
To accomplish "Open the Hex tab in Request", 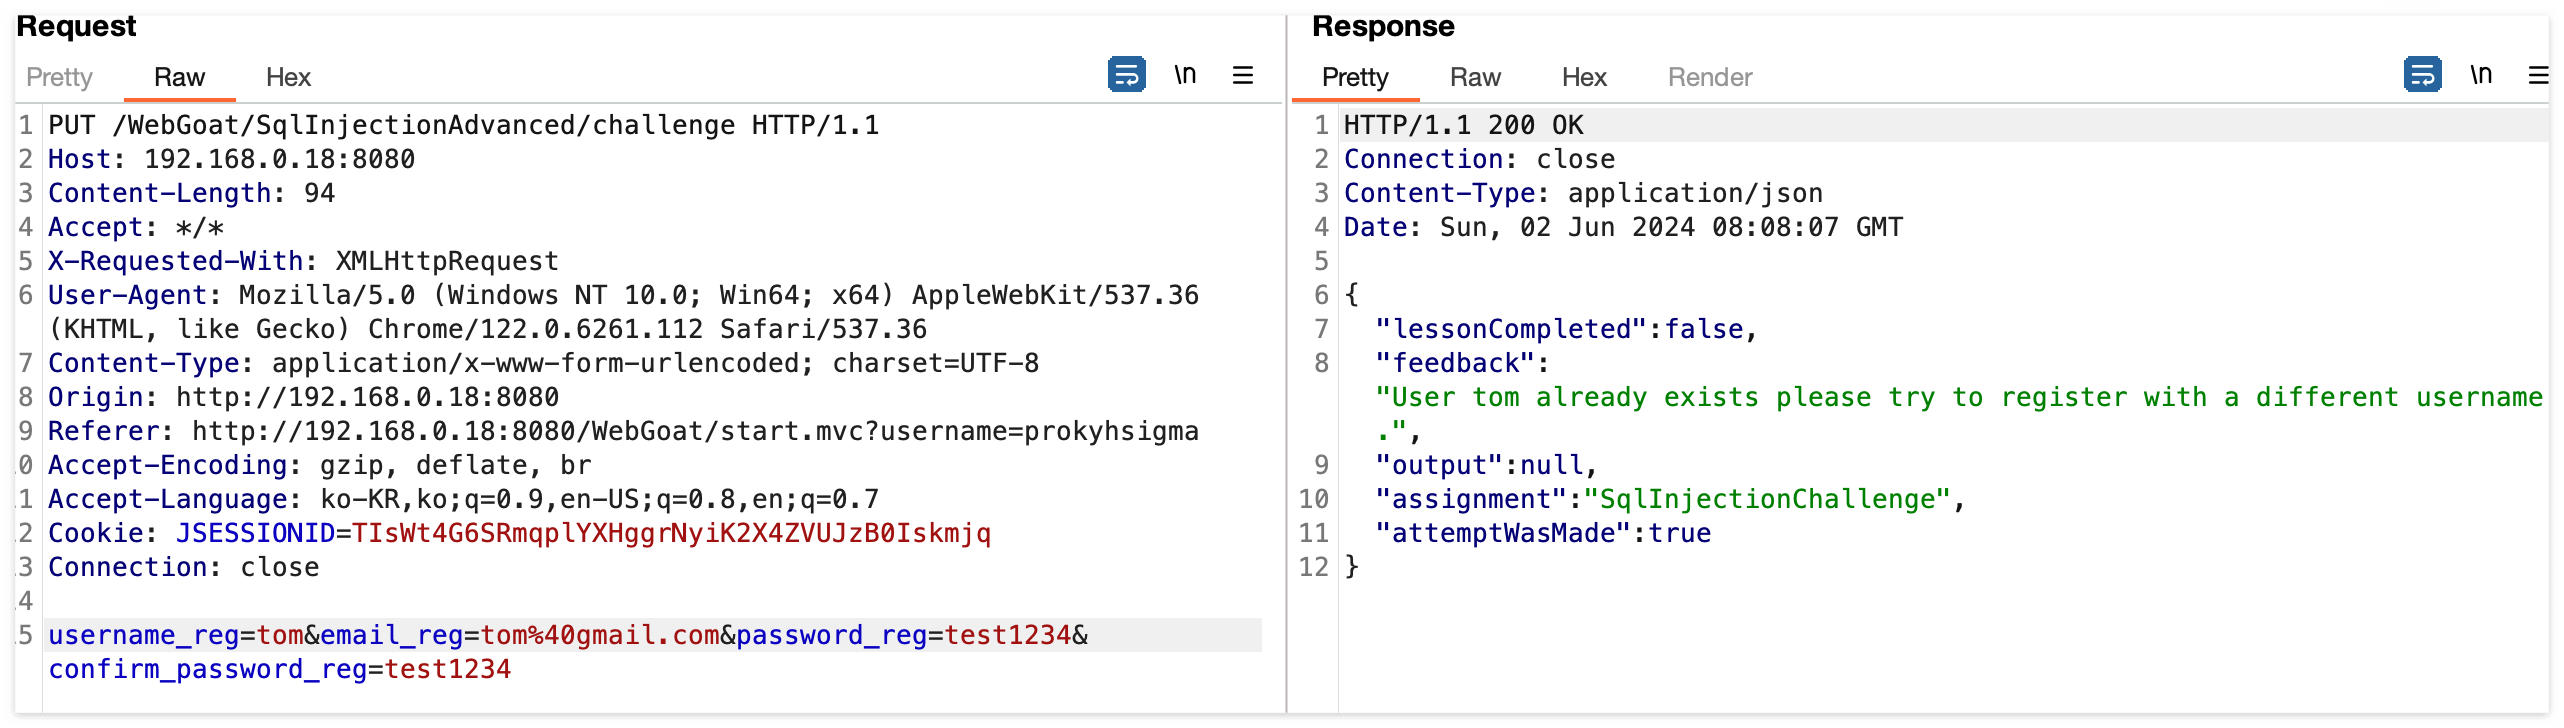I will point(288,77).
